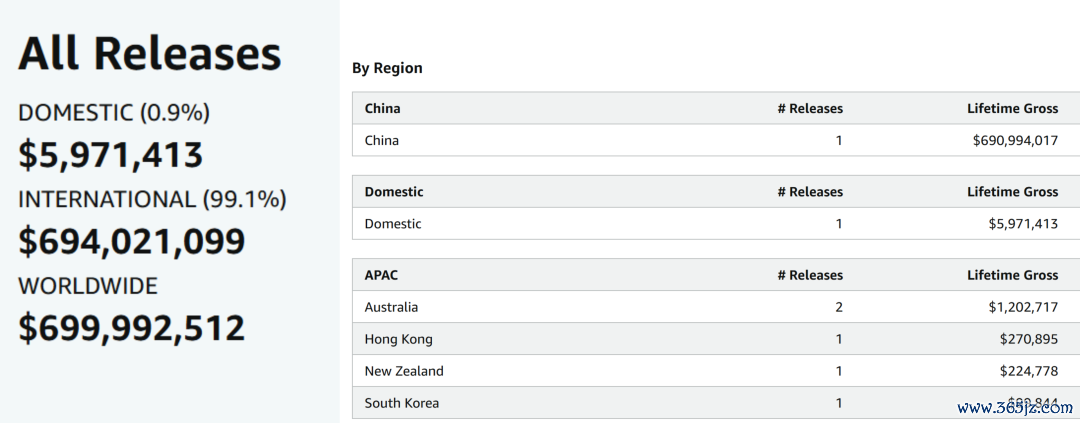This screenshot has width=1080, height=423.
Task: Open the Australia country link
Action: (391, 307)
